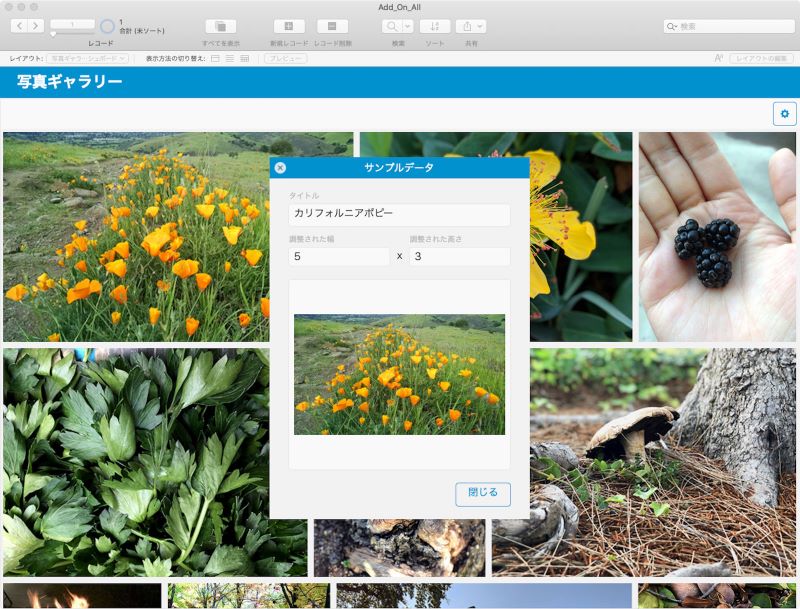
Task: Select the tree against blue sky photo
Action: pyautogui.click(x=484, y=596)
